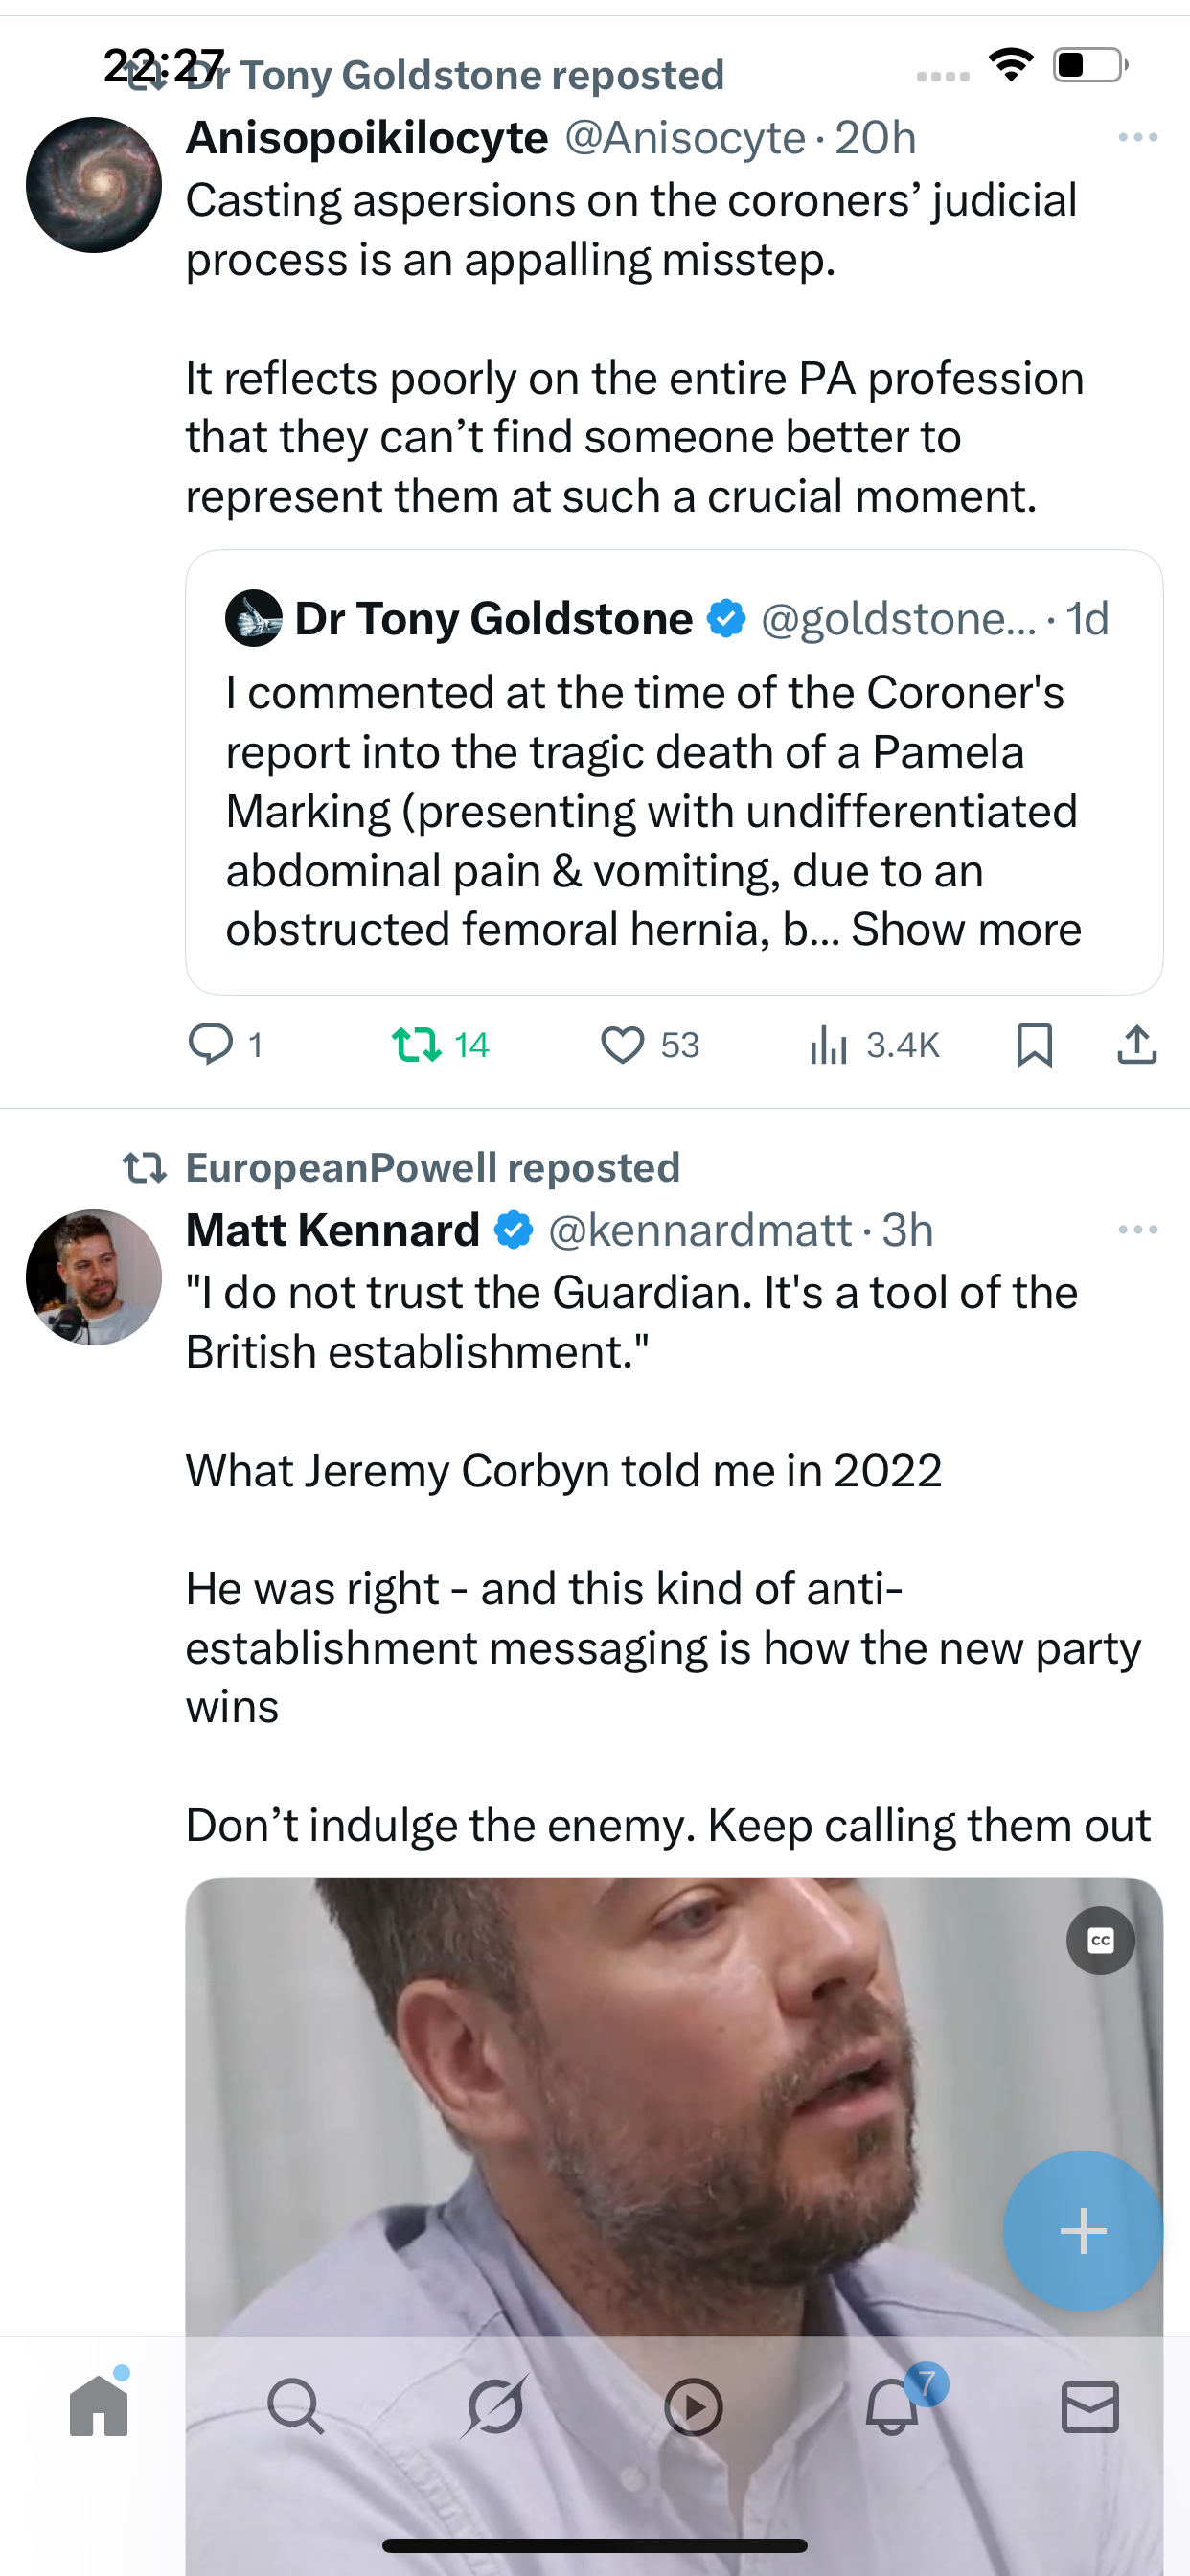
Task: Open Anisopoikilocyte's galaxy profile picture
Action: [x=94, y=185]
